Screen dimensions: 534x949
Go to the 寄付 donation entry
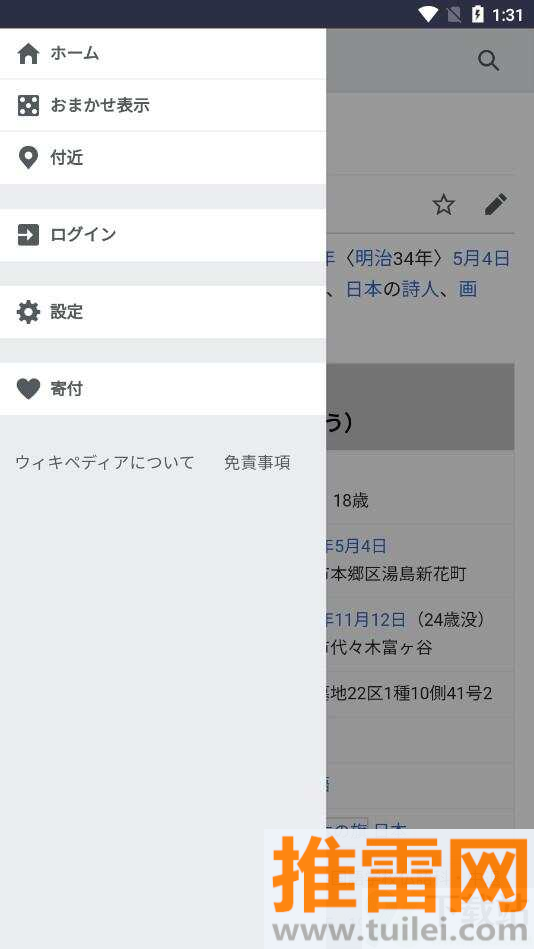point(163,389)
